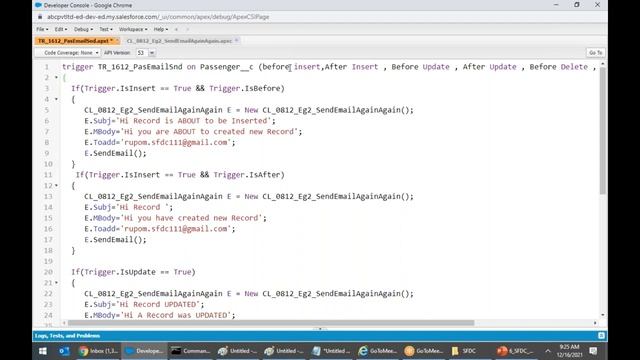Viewport: 640px width, 360px height.
Task: Open the Help menu
Action: (x=161, y=29)
